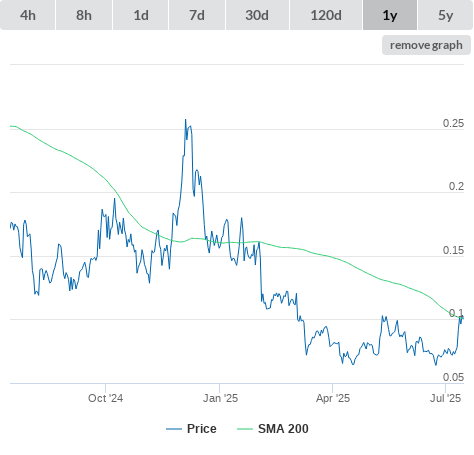Click the 0.15 y-axis value
Screen dimensions: 474x455
pos(453,250)
